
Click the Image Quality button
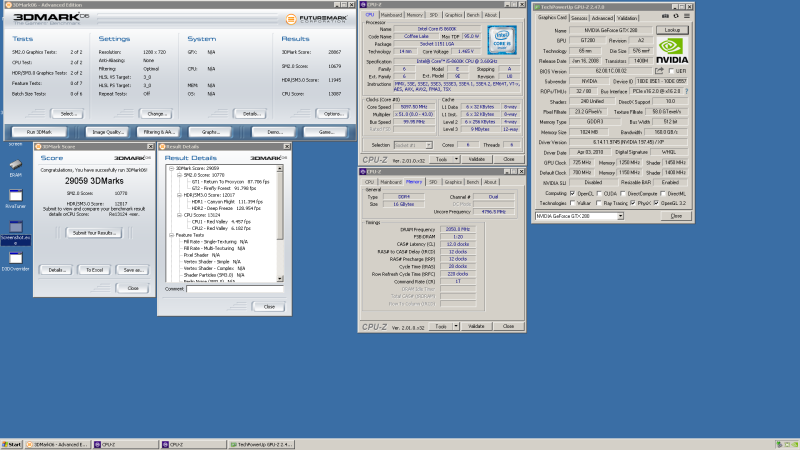tap(107, 132)
